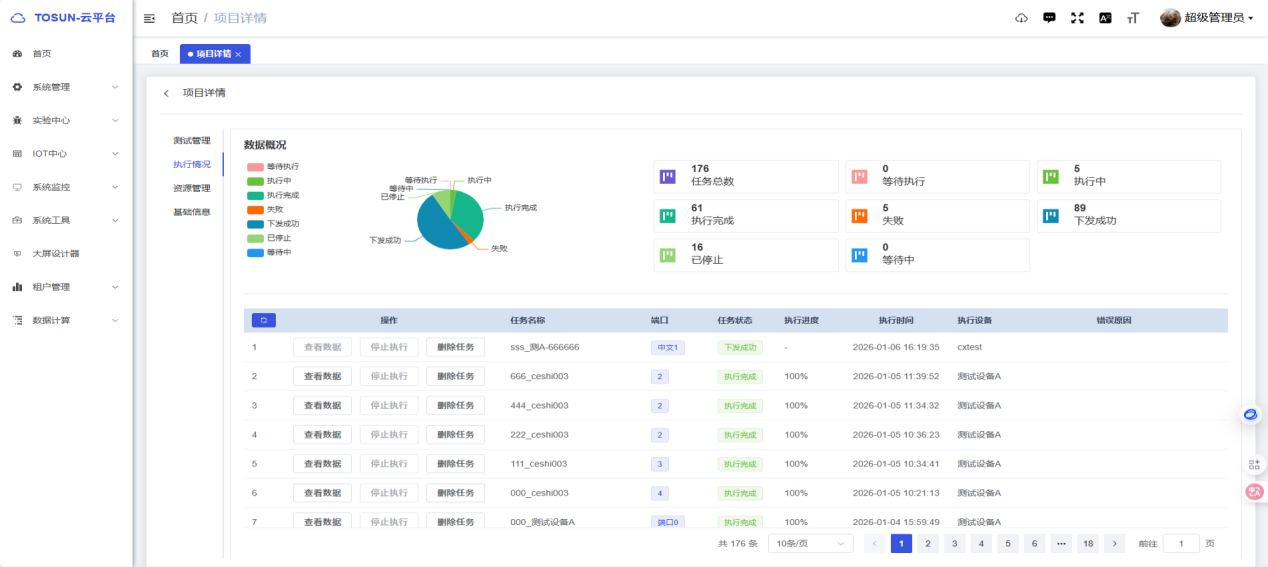Click the orange 失败 legend color swatch

point(255,210)
